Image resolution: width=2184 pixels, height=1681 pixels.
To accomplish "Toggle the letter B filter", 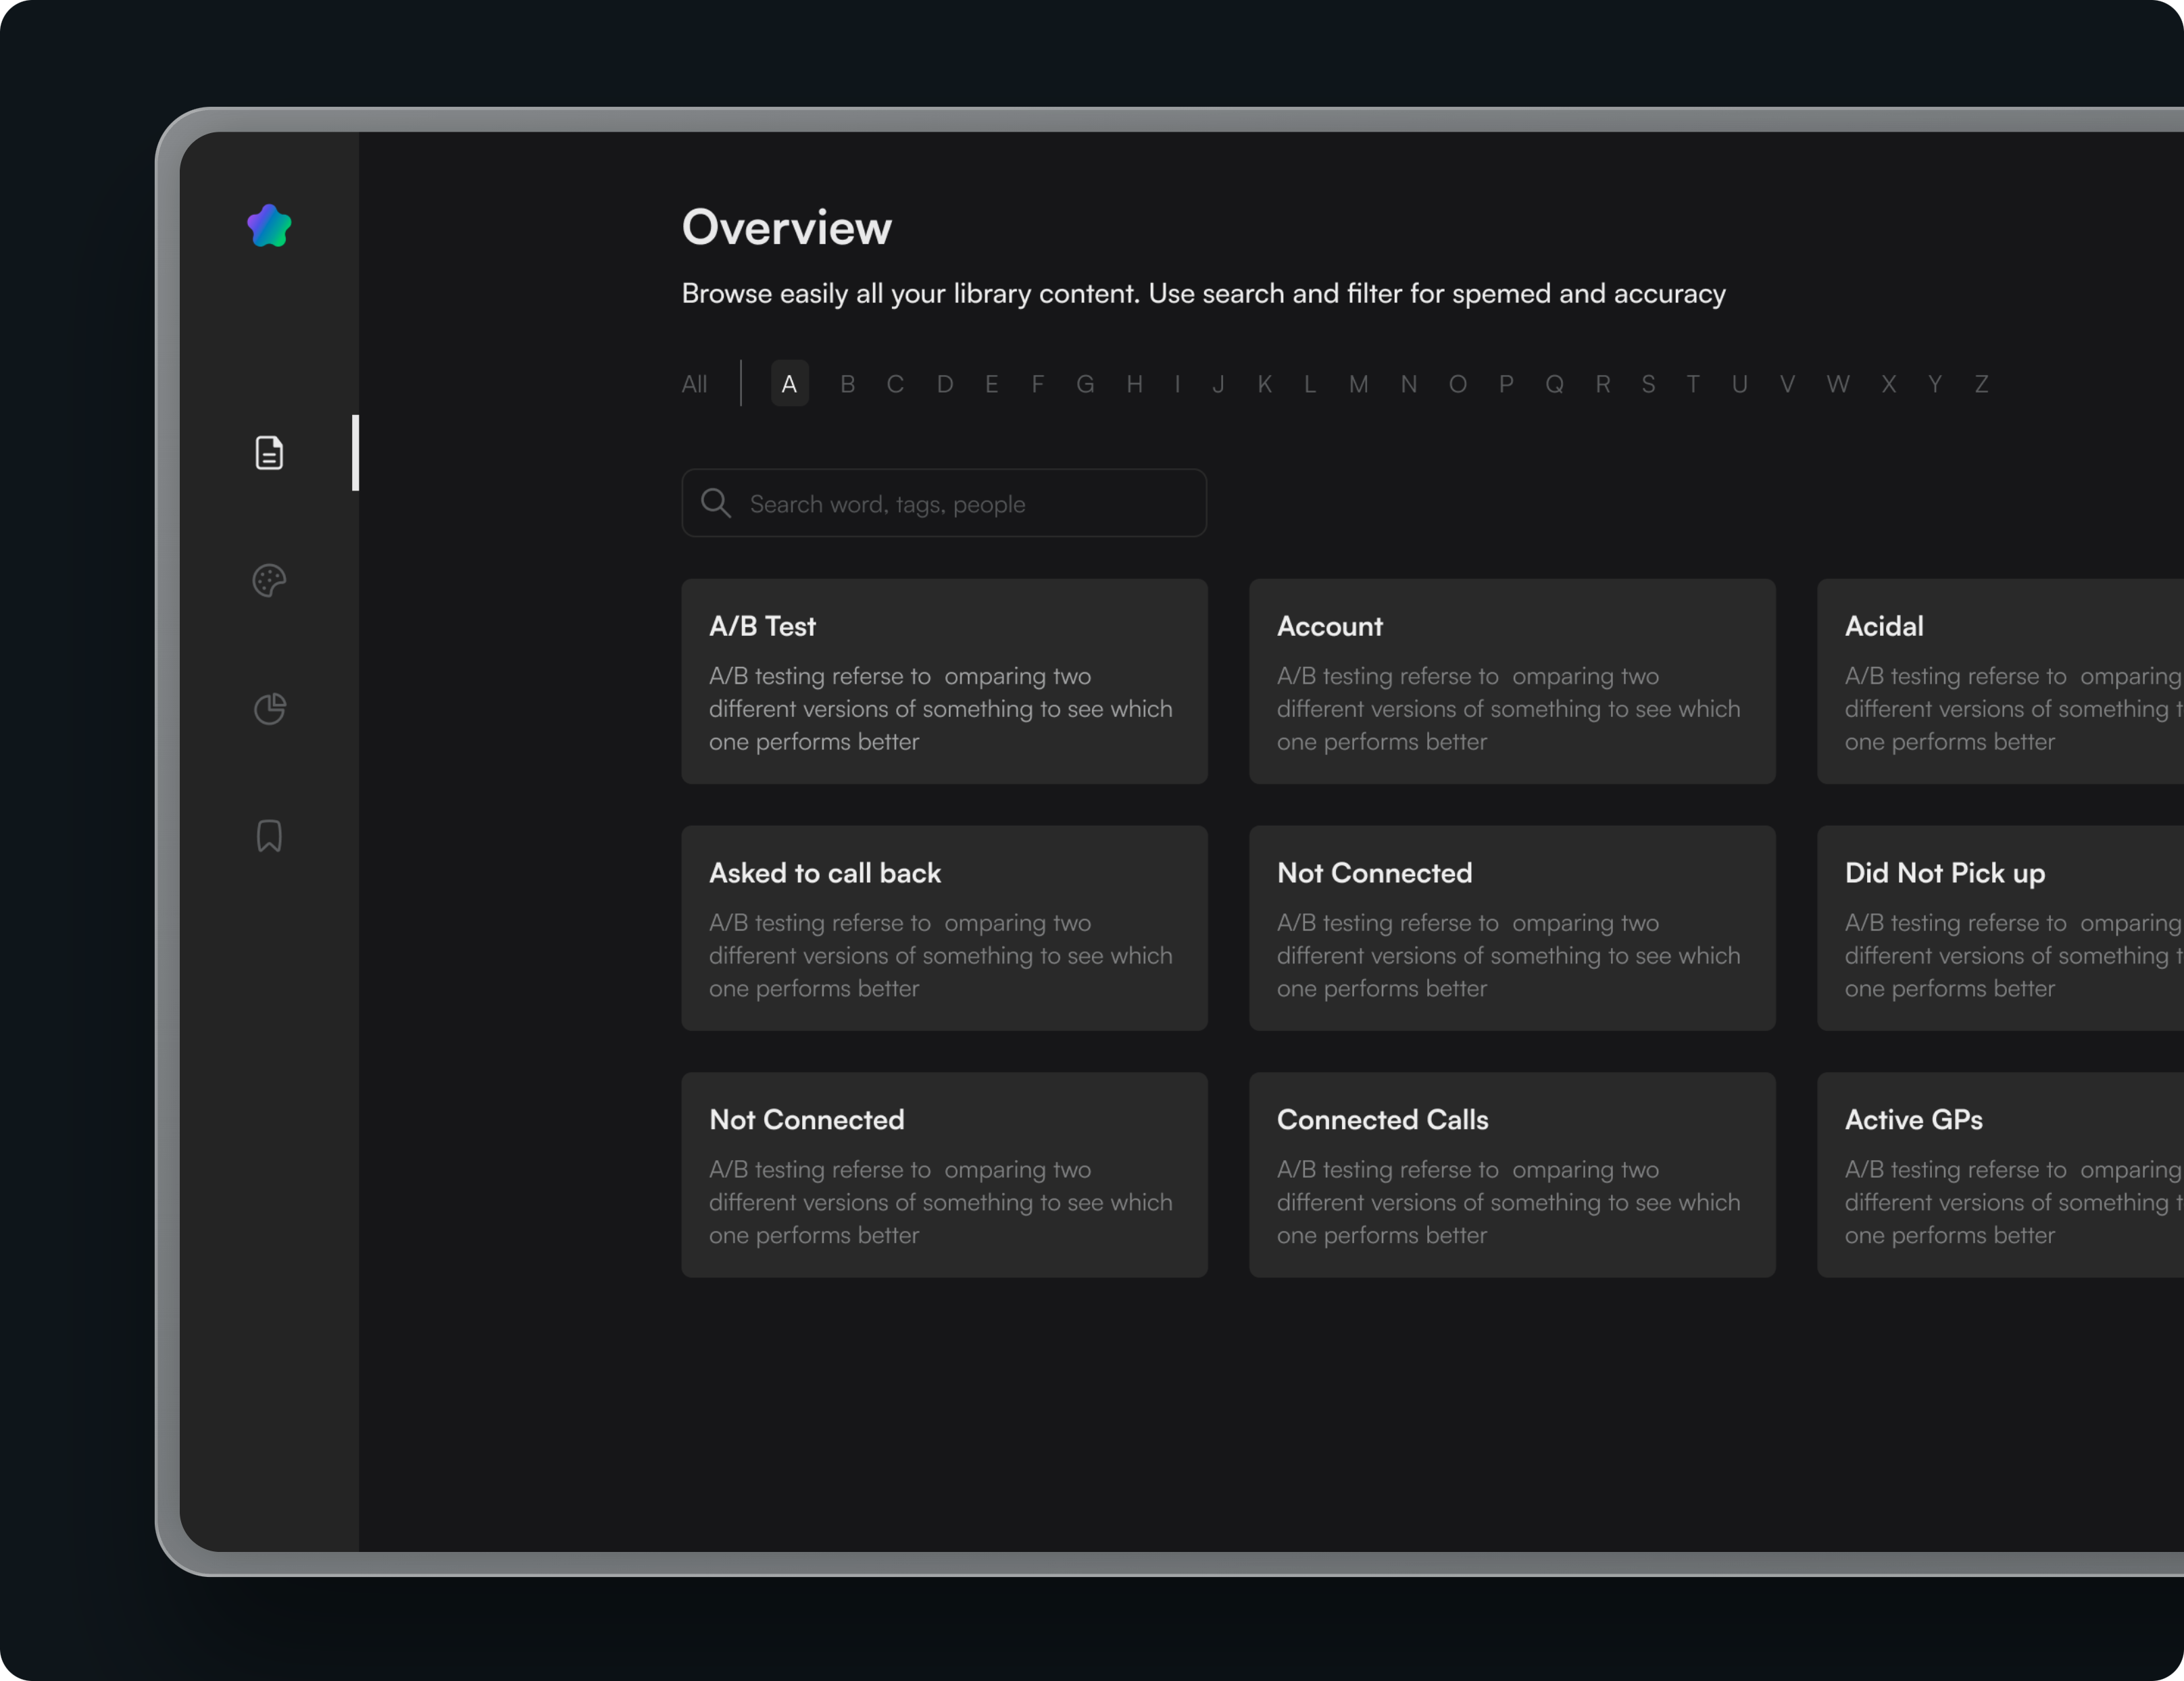I will (848, 384).
